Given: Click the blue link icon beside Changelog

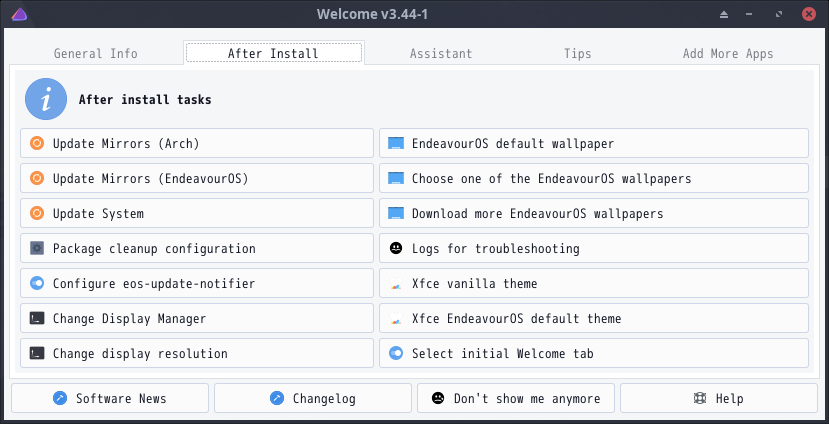Looking at the screenshot, I should click(277, 398).
